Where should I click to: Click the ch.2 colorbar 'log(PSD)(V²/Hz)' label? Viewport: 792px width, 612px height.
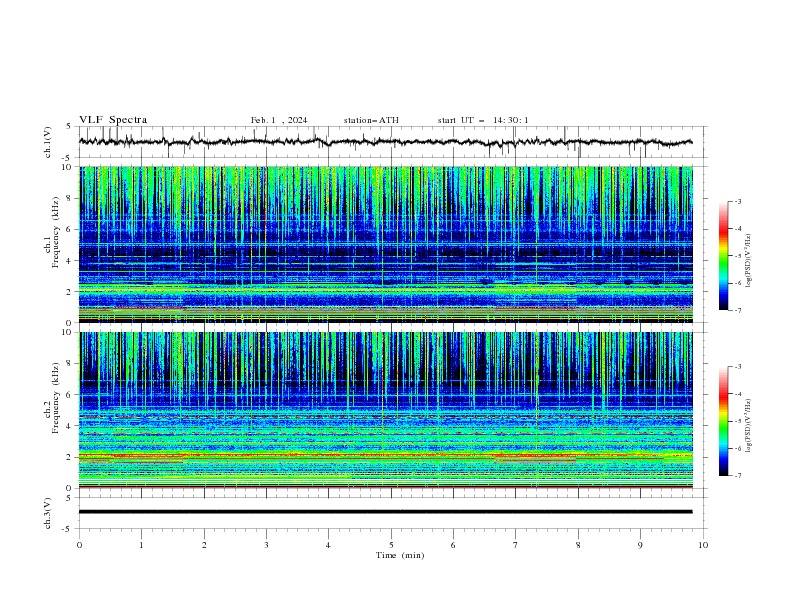pos(749,425)
